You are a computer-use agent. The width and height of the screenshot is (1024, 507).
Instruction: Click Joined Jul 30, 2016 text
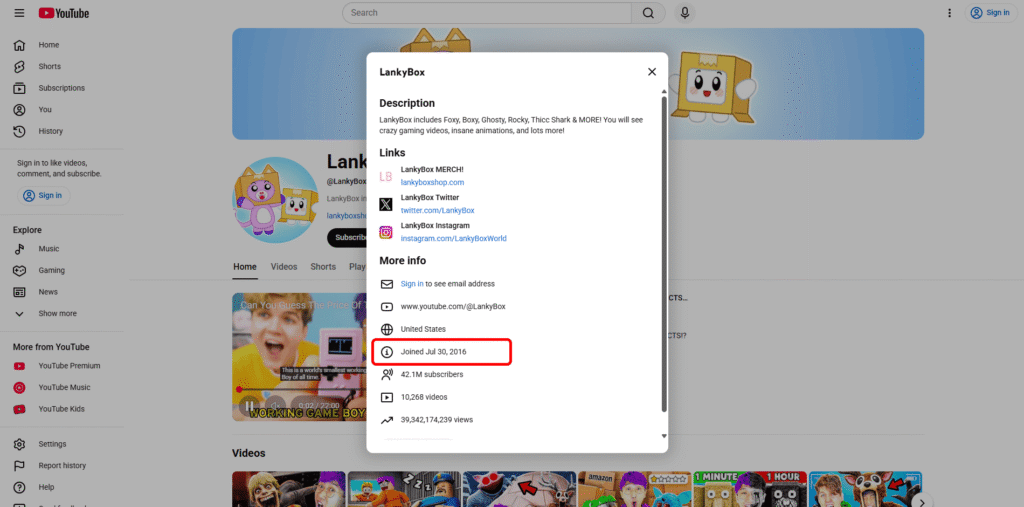tap(434, 352)
